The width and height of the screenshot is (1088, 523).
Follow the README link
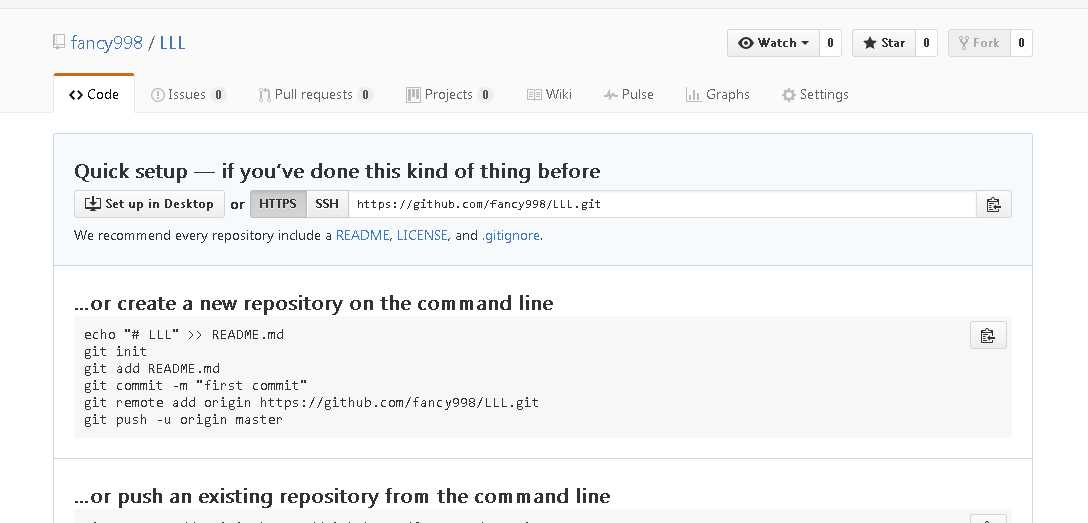pyautogui.click(x=362, y=236)
